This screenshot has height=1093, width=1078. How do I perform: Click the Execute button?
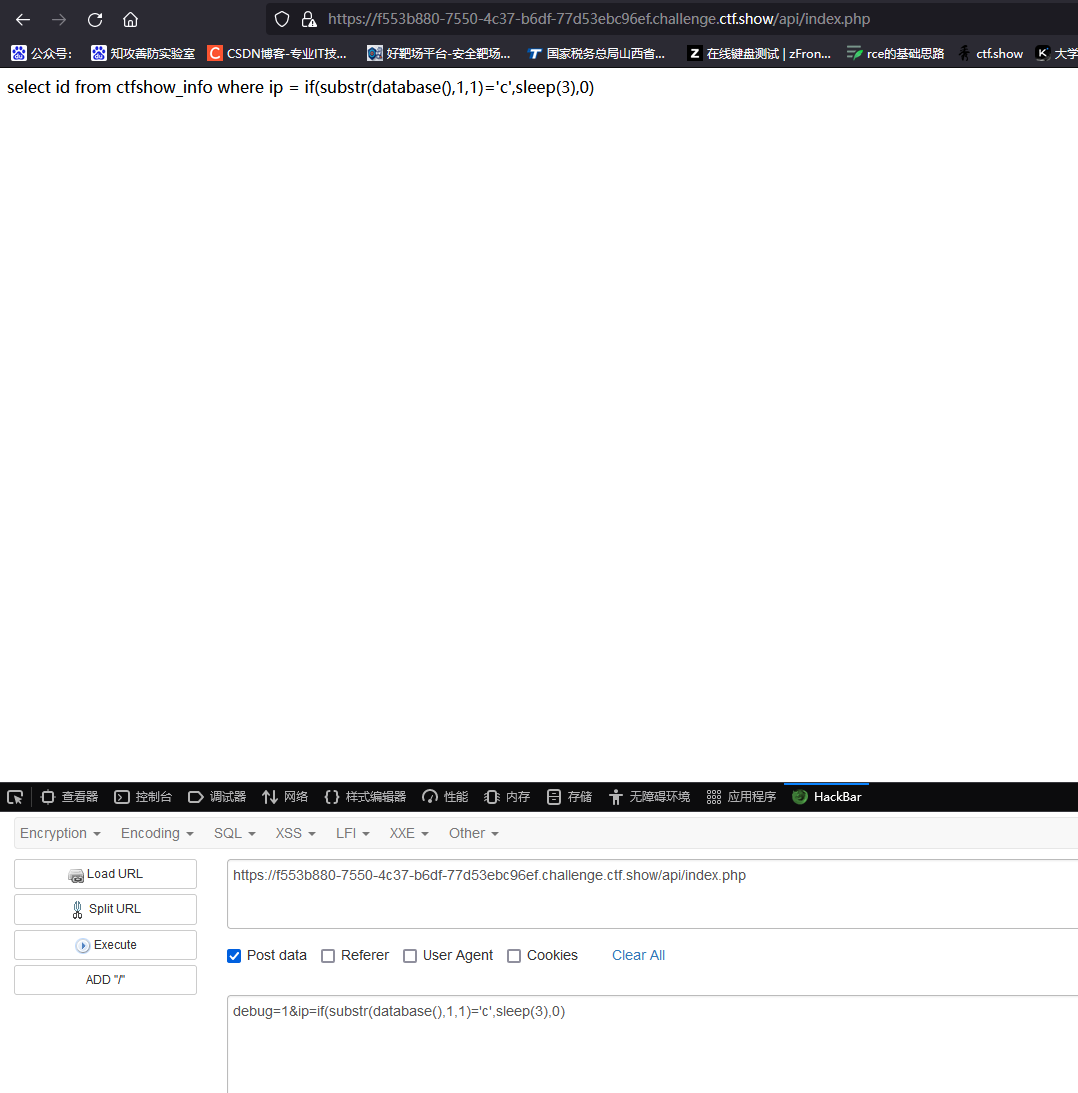point(105,945)
